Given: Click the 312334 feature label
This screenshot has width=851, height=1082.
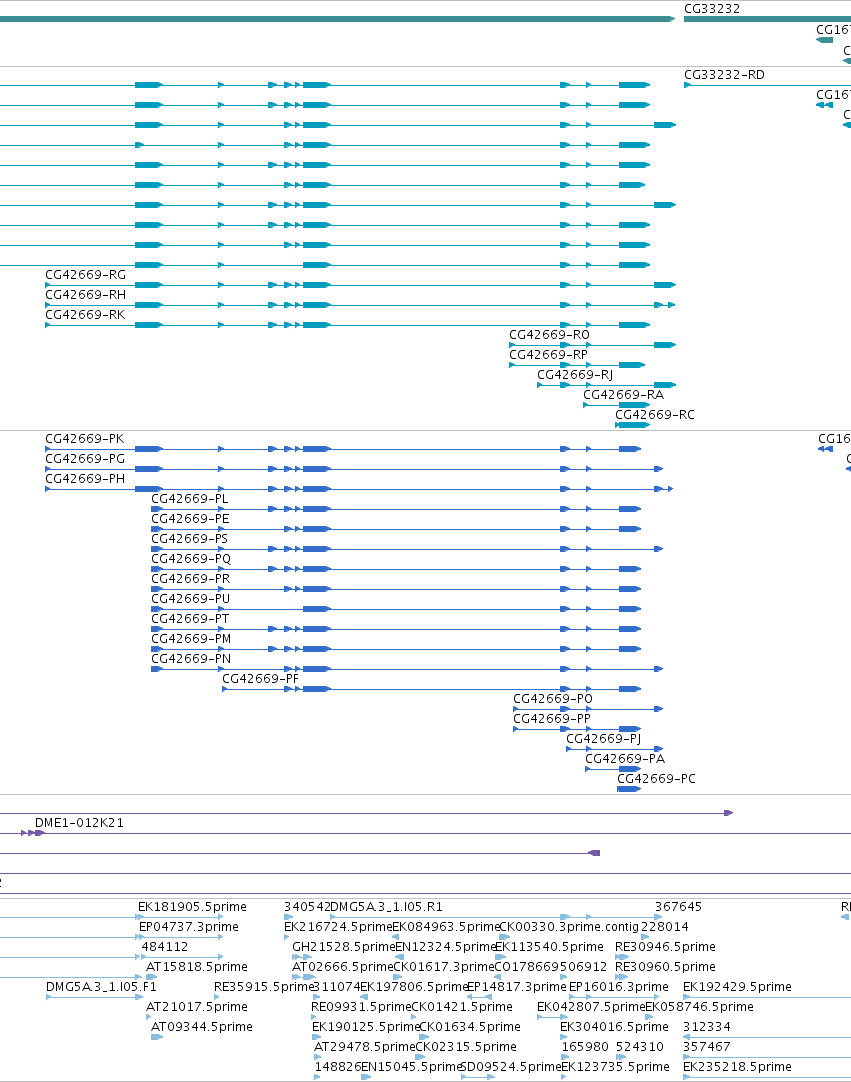Looking at the screenshot, I should click(707, 1027).
